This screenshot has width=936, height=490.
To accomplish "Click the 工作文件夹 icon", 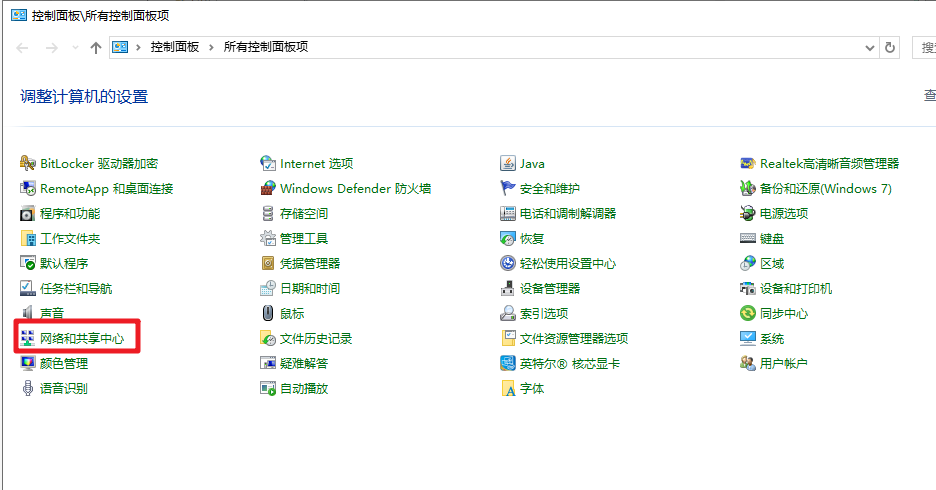I will 27,239.
